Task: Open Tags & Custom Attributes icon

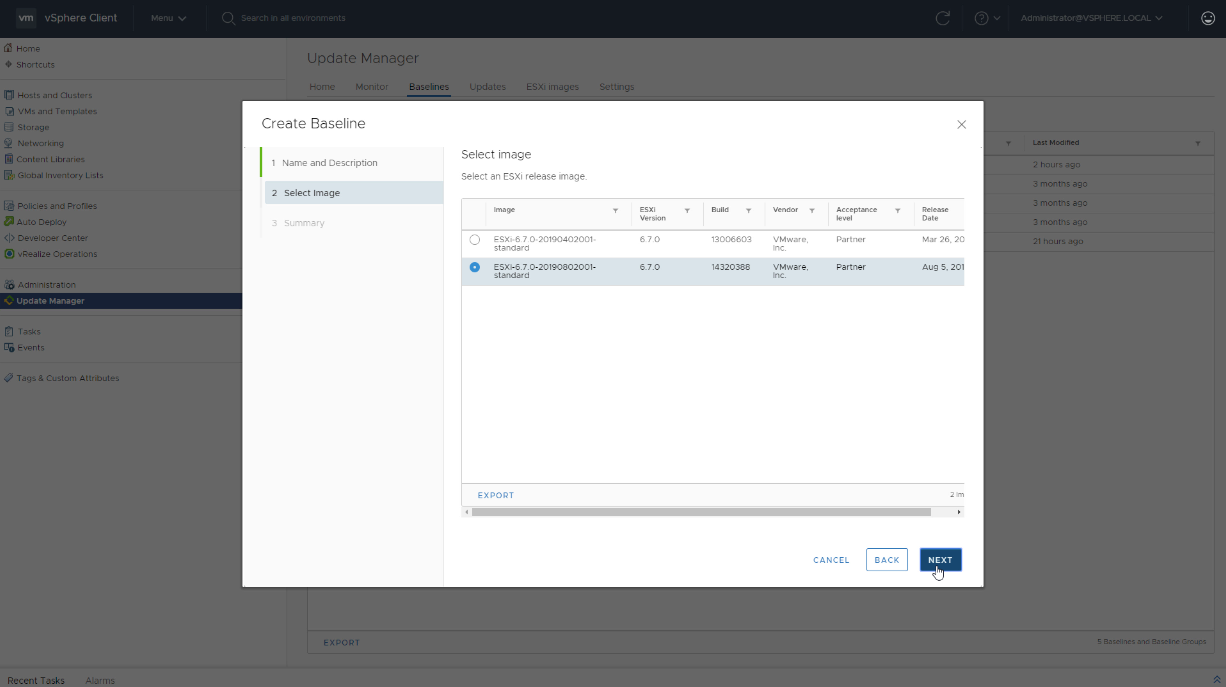Action: click(x=8, y=378)
